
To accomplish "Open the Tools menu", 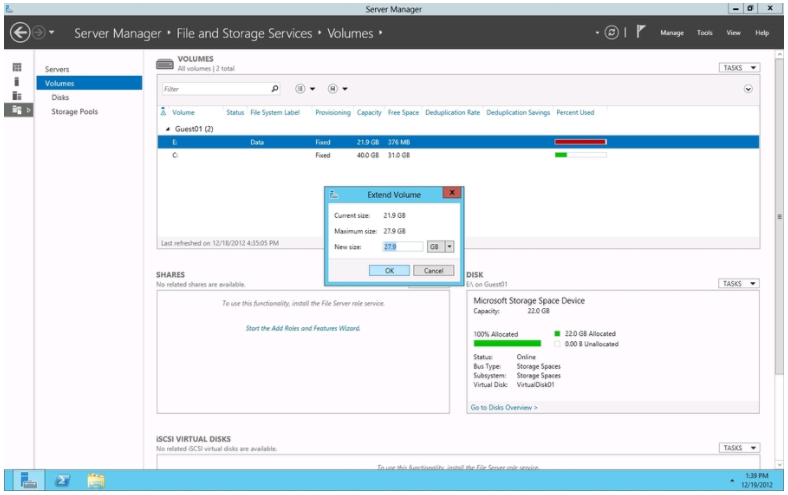I will click(705, 33).
